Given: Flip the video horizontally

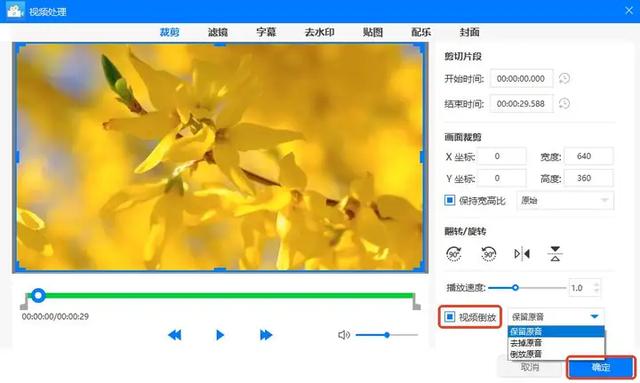Looking at the screenshot, I should [522, 254].
